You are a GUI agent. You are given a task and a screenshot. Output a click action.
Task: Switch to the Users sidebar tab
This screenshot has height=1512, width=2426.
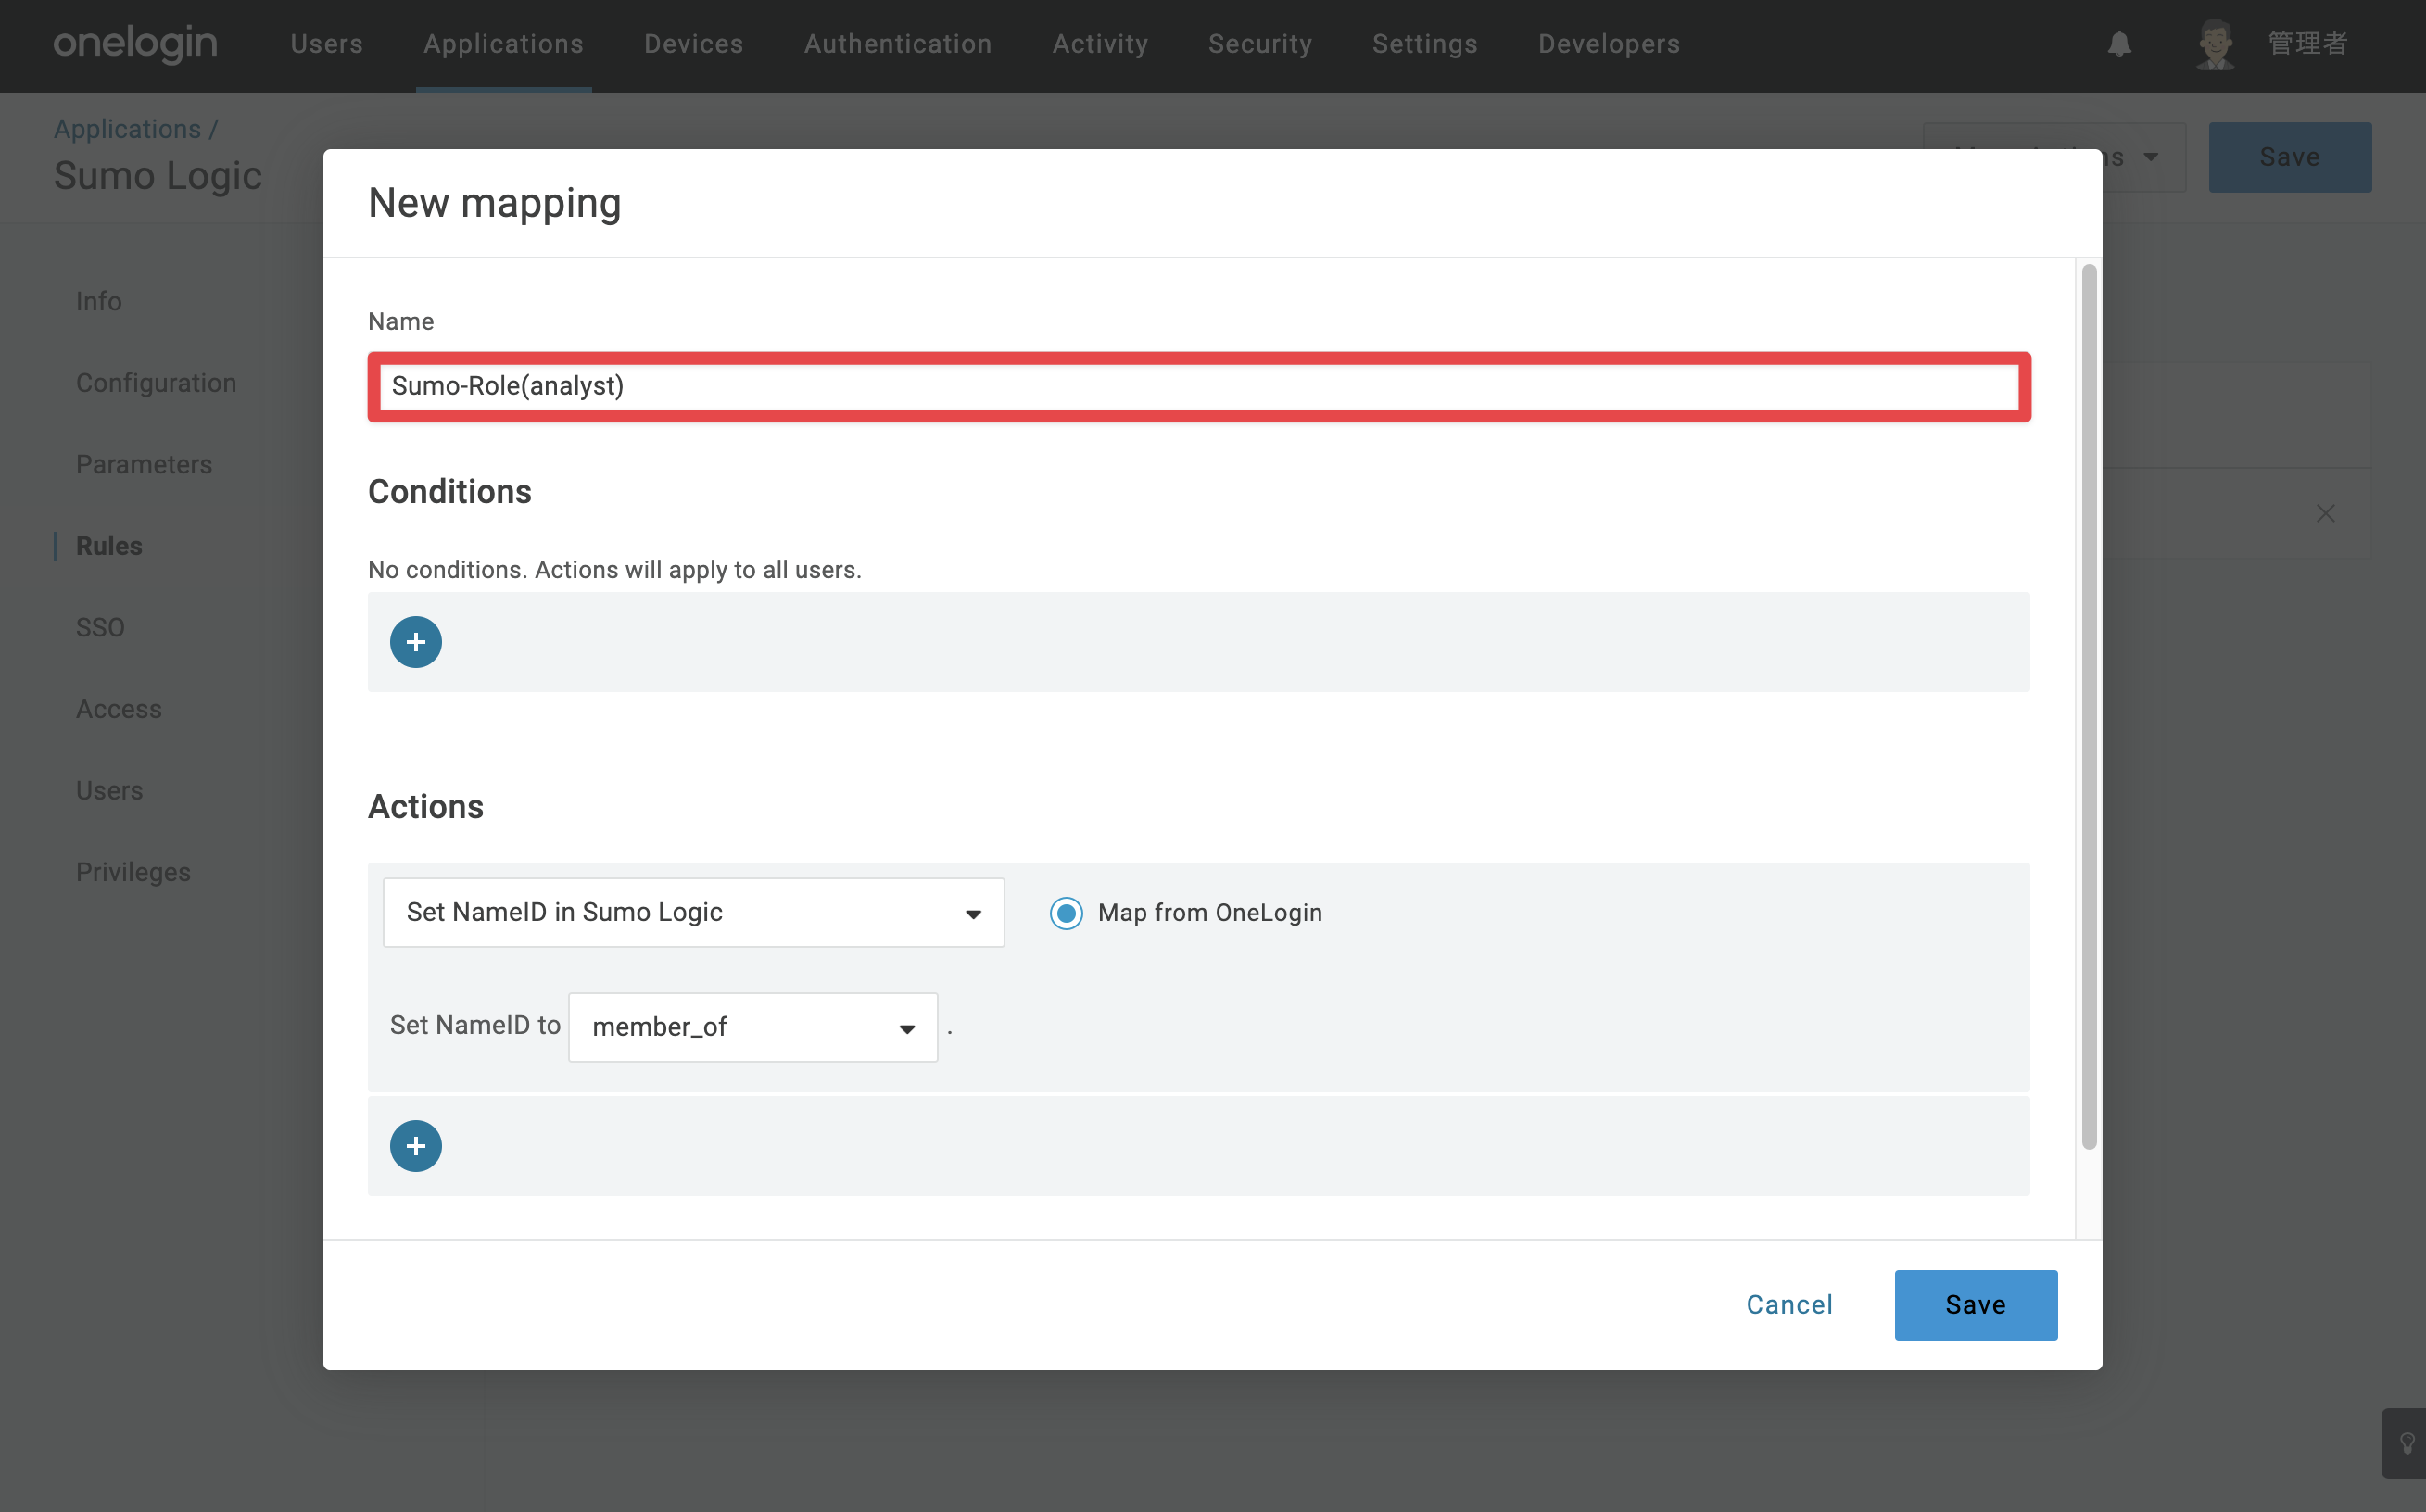[x=109, y=790]
